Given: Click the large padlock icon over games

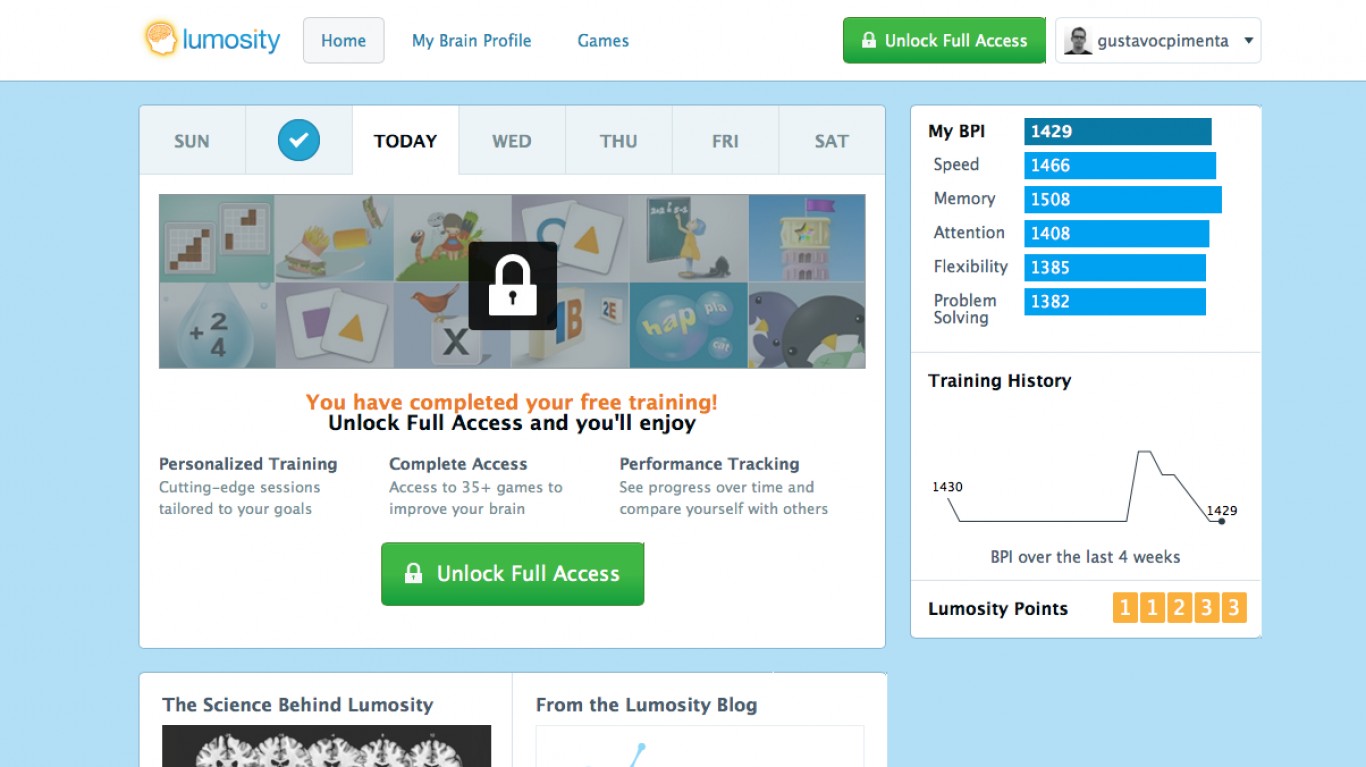Looking at the screenshot, I should point(512,286).
